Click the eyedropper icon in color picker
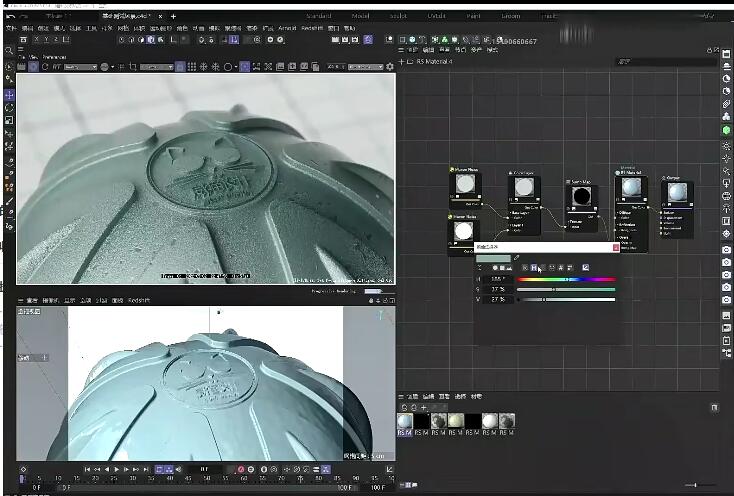This screenshot has width=734, height=496. point(517,257)
